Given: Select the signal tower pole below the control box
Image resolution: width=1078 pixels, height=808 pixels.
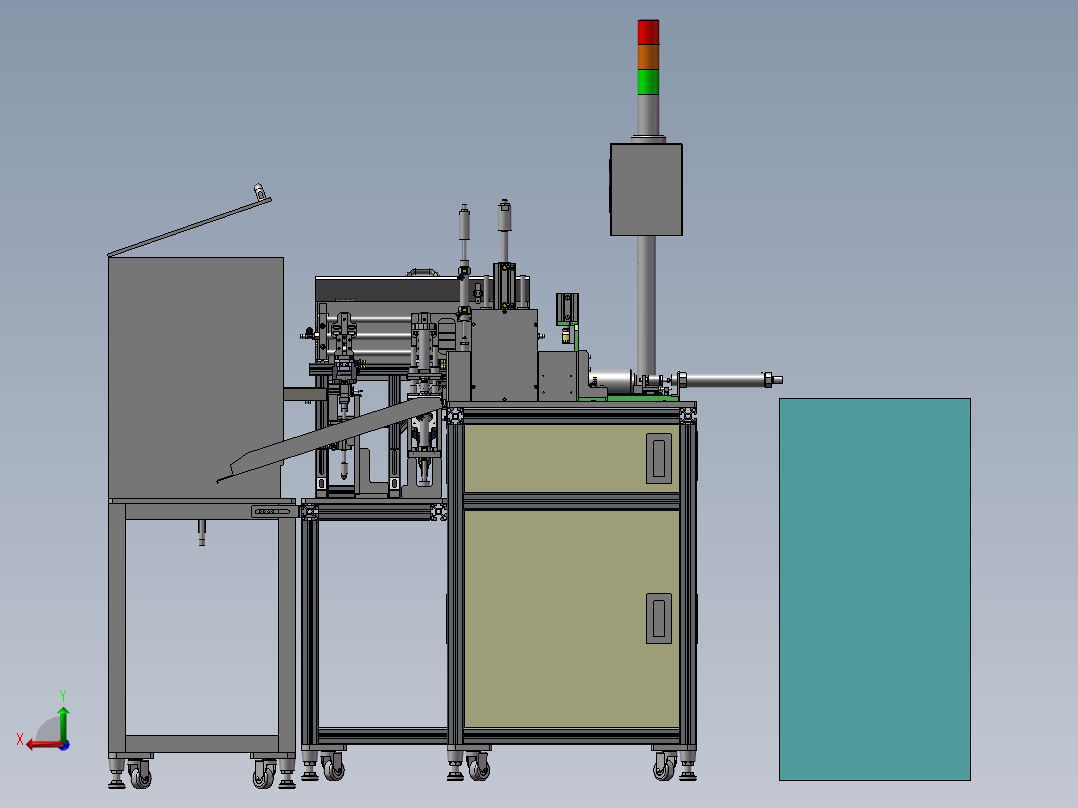Looking at the screenshot, I should pyautogui.click(x=646, y=305).
